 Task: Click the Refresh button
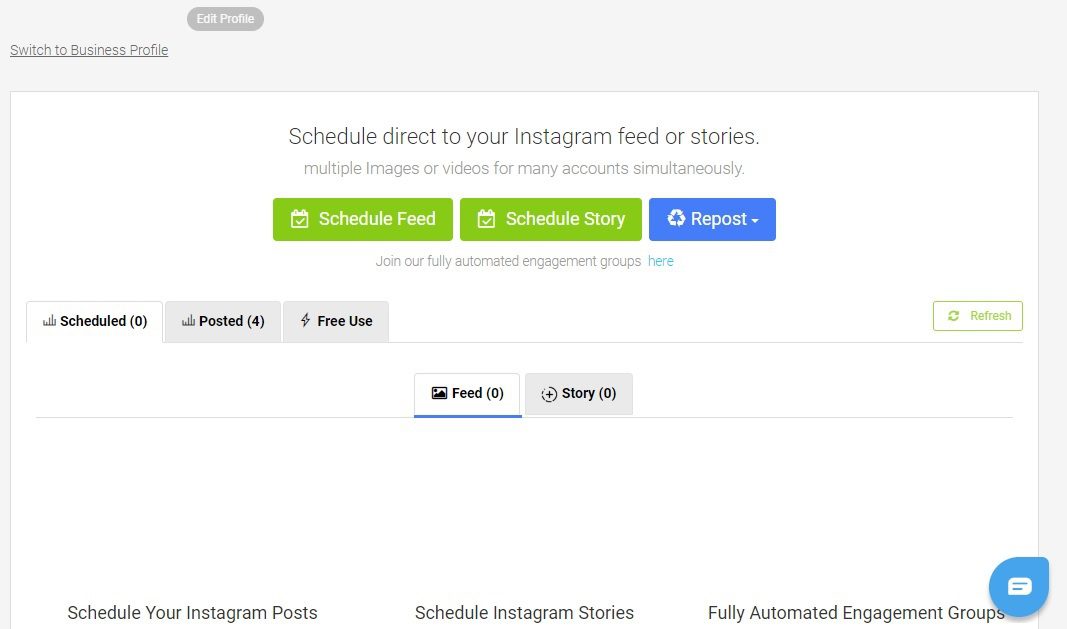click(x=977, y=315)
